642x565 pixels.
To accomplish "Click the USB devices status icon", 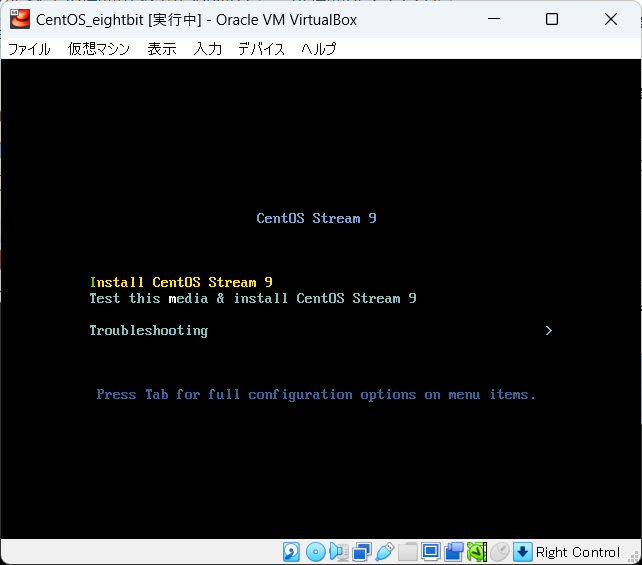I will coord(384,552).
